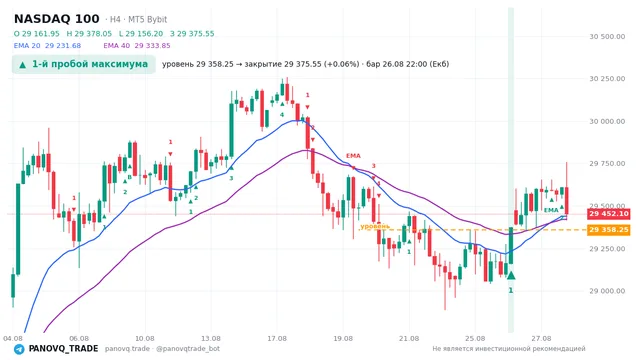Image resolution: width=640 pixels, height=360 pixels.
Task: Click the orange 'уровень' level text
Action: tap(375, 226)
